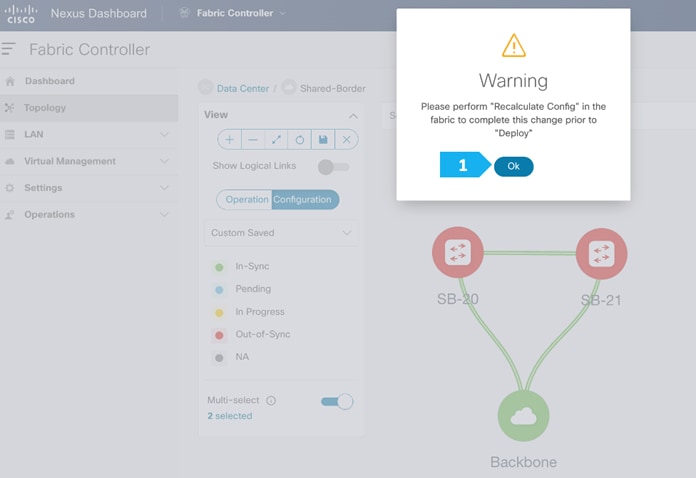Click the Shared-Border fabric cloud icon

pyautogui.click(x=289, y=87)
